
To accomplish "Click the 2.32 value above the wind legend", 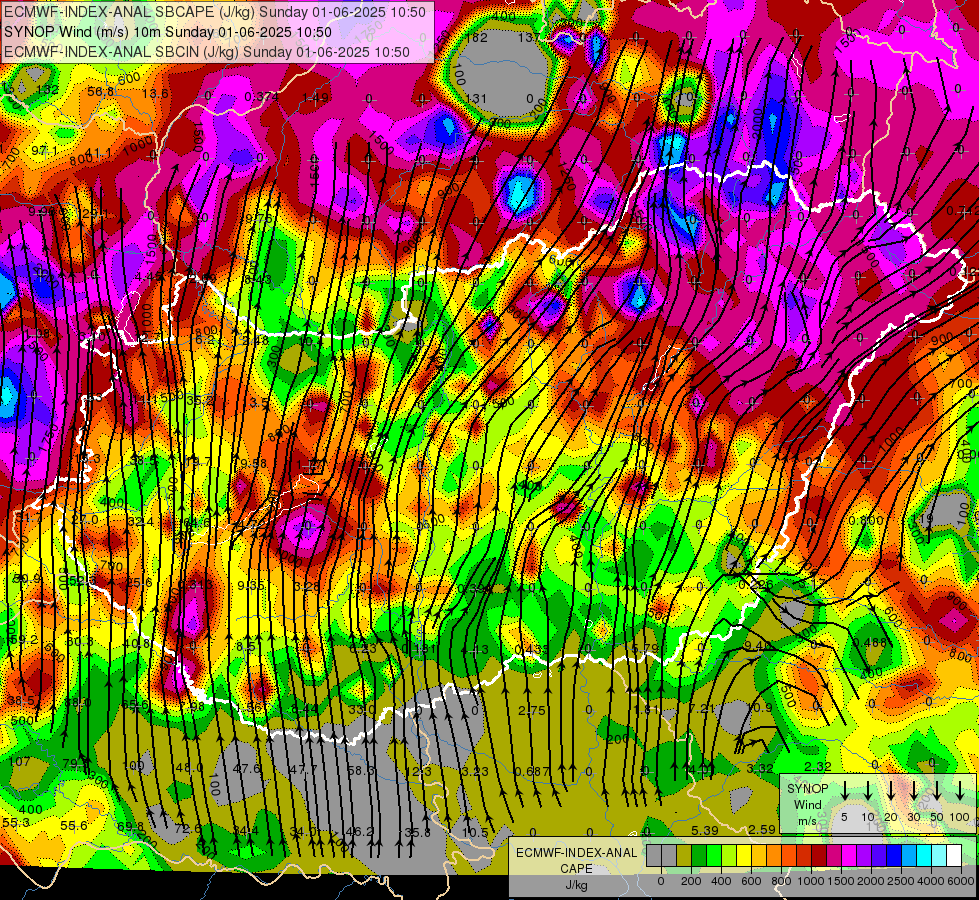I will pyautogui.click(x=817, y=766).
